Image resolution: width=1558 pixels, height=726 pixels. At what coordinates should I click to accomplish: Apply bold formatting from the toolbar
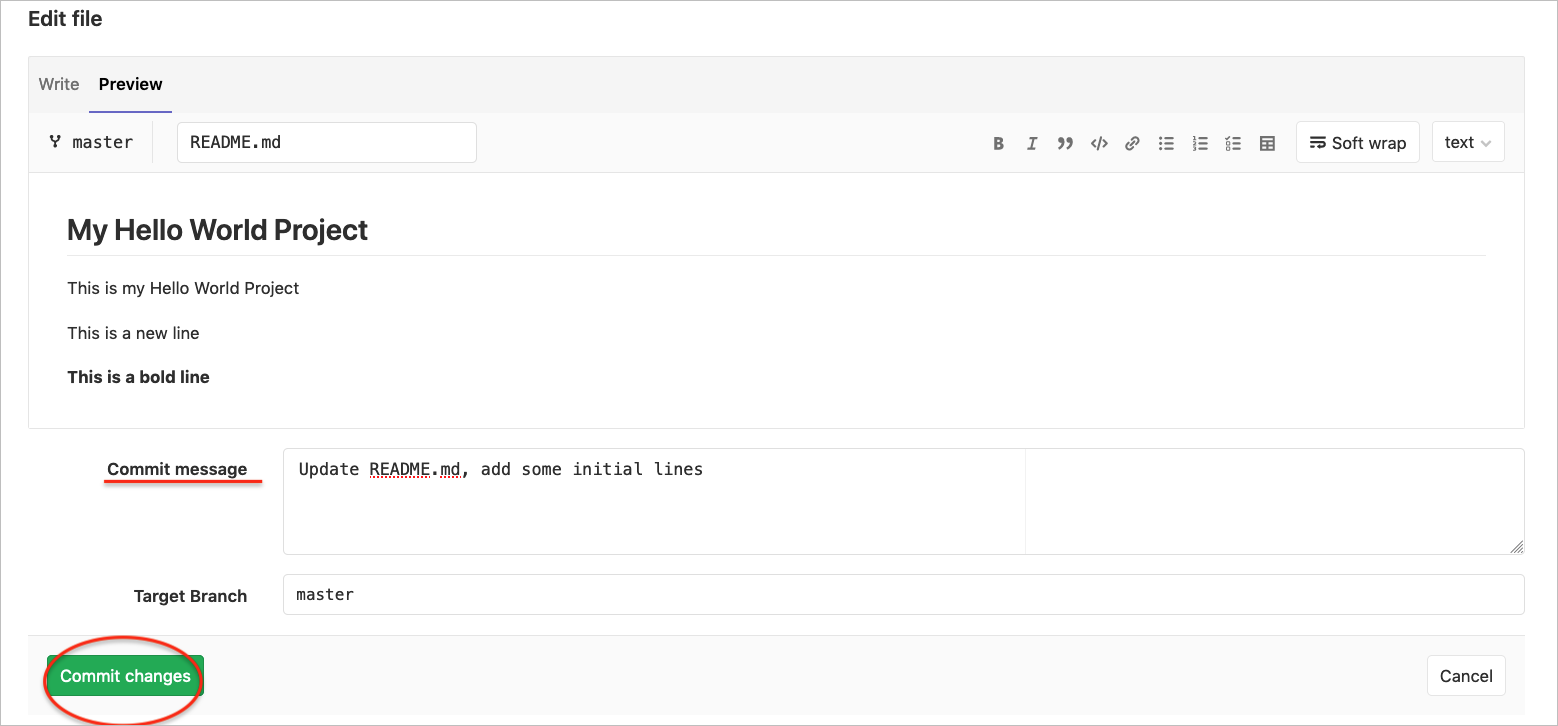pos(998,143)
